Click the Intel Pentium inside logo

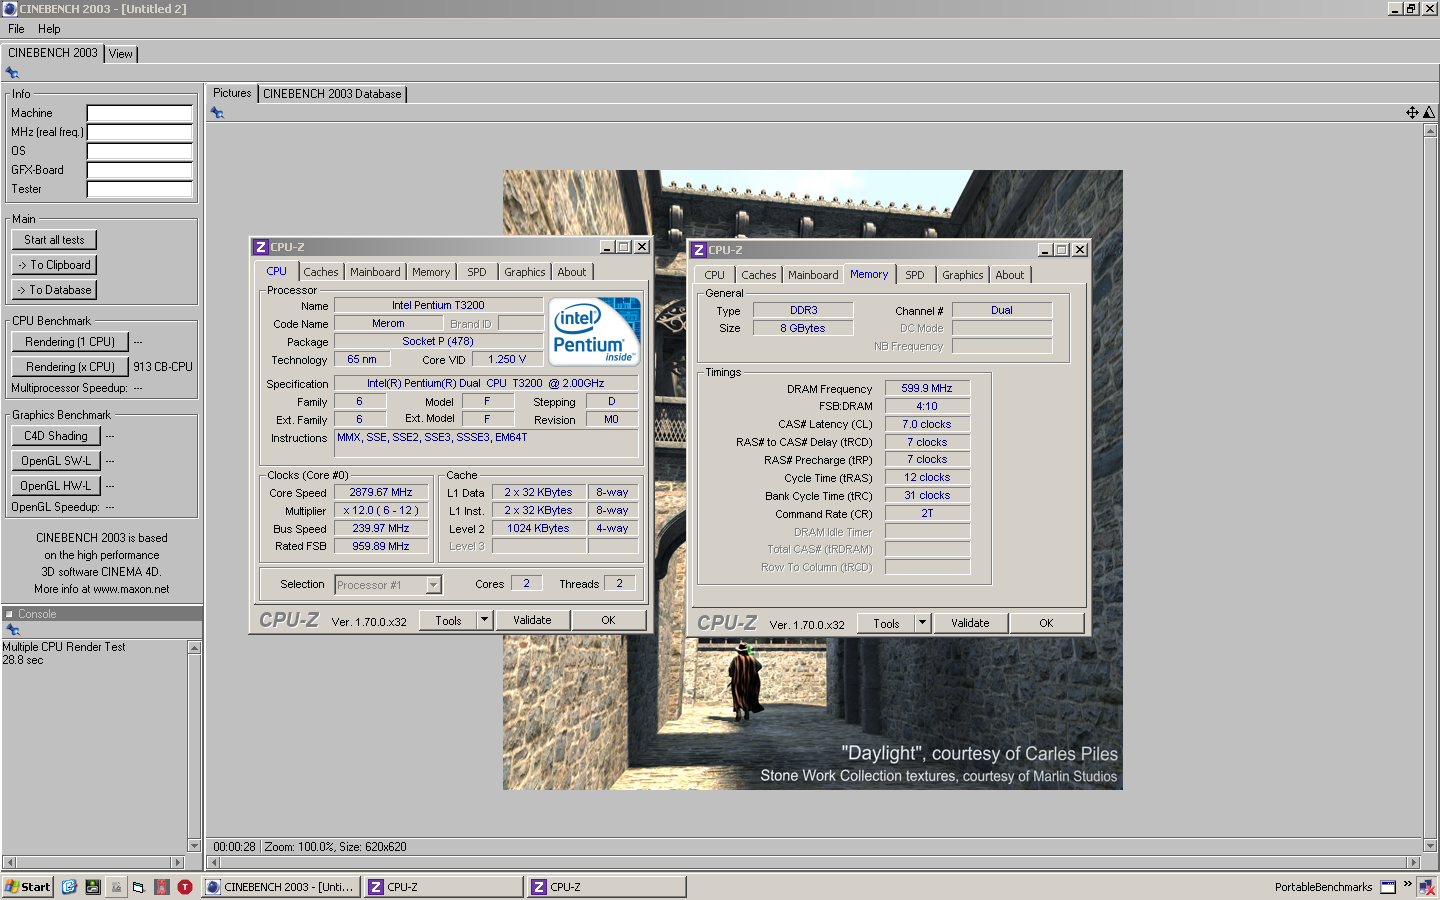[595, 331]
